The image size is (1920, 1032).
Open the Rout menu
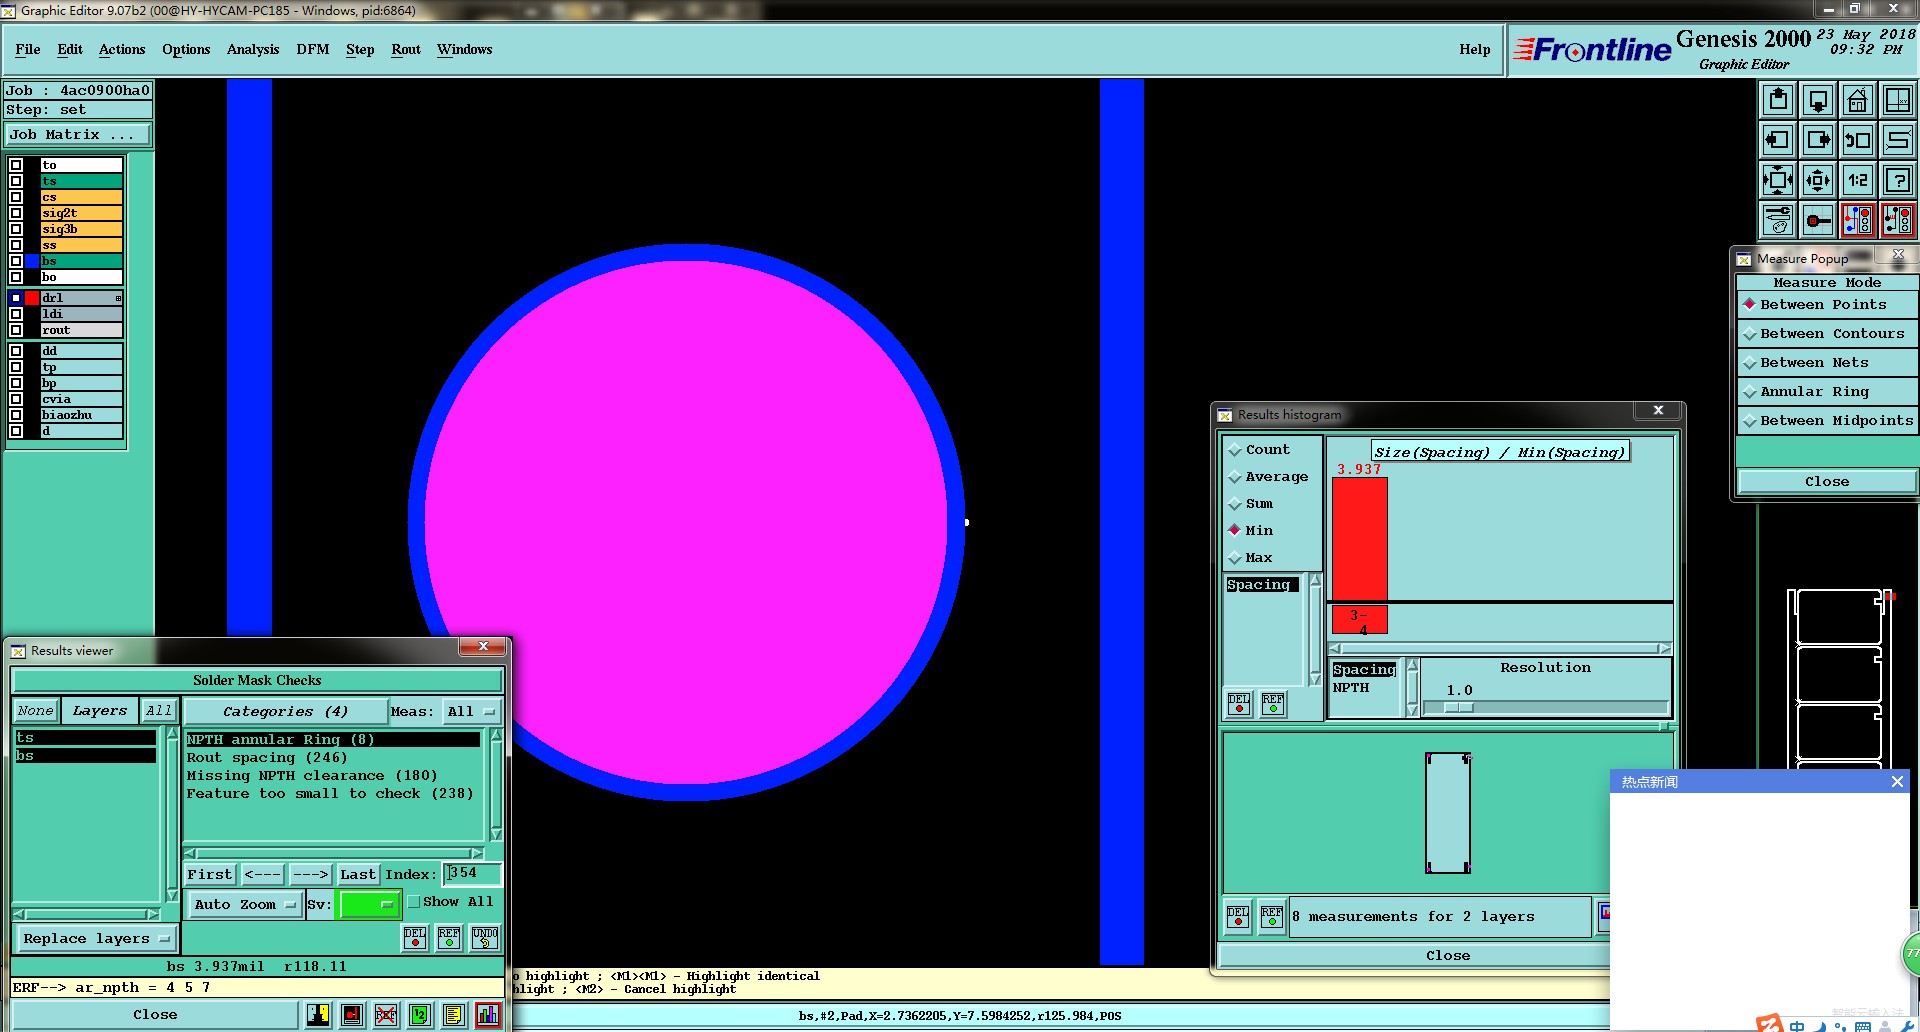tap(406, 49)
